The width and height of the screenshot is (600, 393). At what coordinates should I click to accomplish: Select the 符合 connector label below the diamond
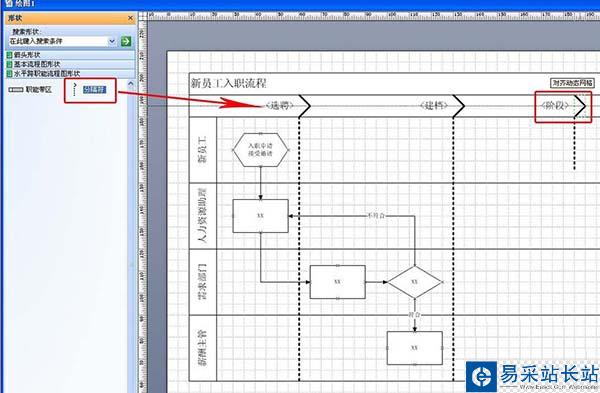pos(414,315)
